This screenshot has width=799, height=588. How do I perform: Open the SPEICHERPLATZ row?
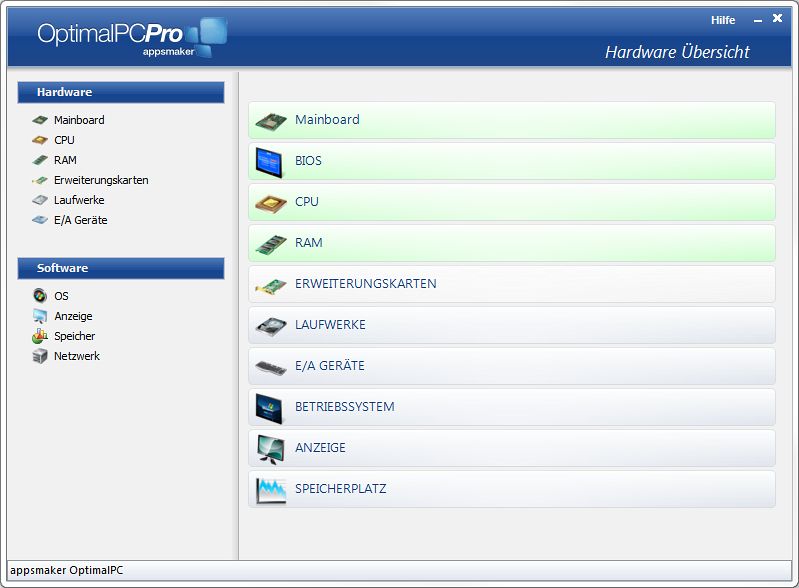tap(512, 489)
